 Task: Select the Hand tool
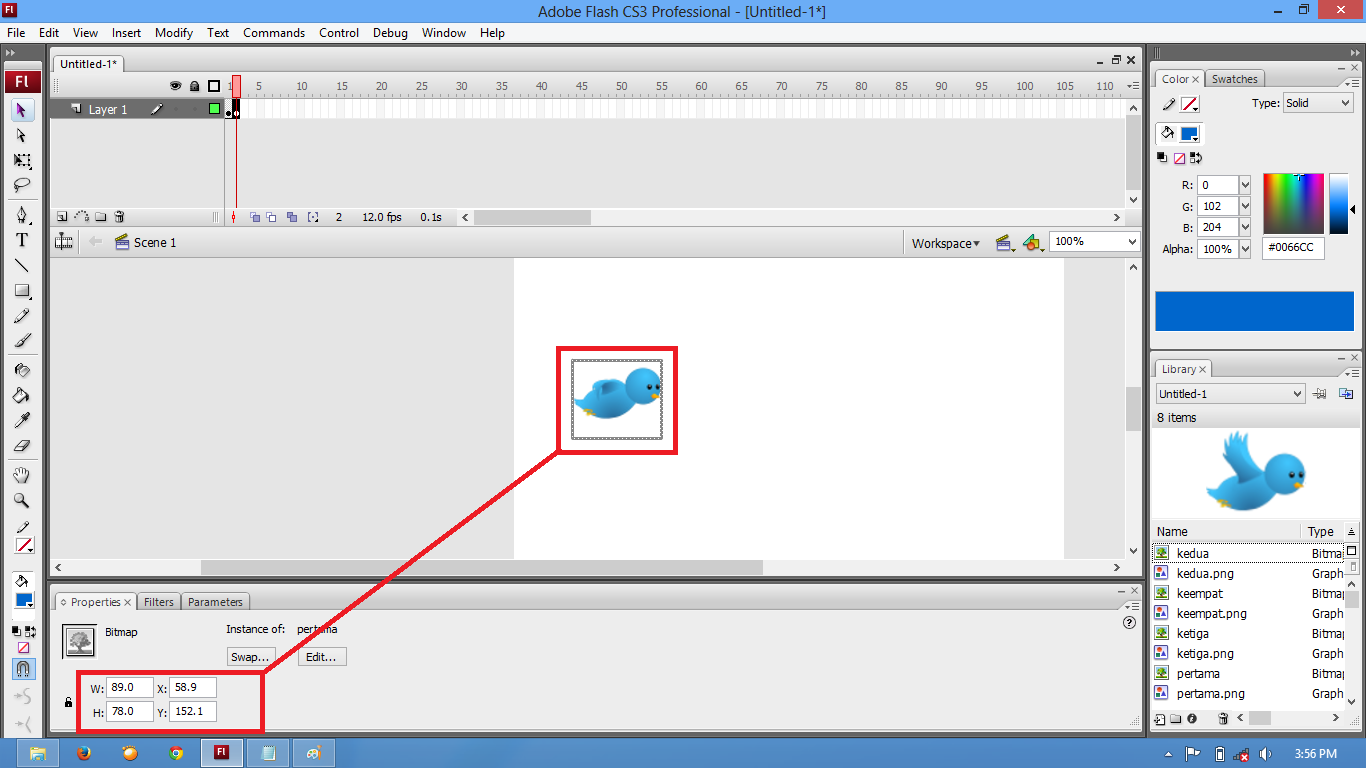(22, 475)
